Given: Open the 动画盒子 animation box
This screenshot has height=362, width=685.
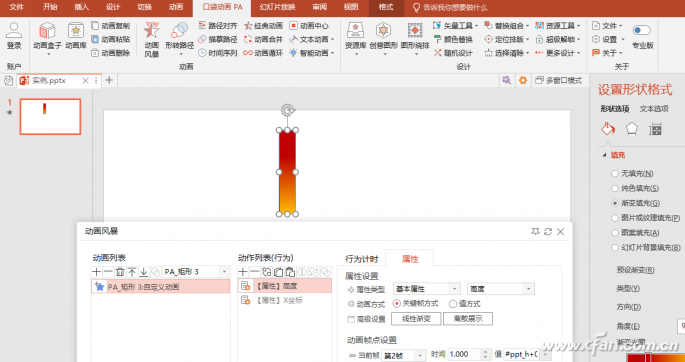Looking at the screenshot, I should (47, 38).
